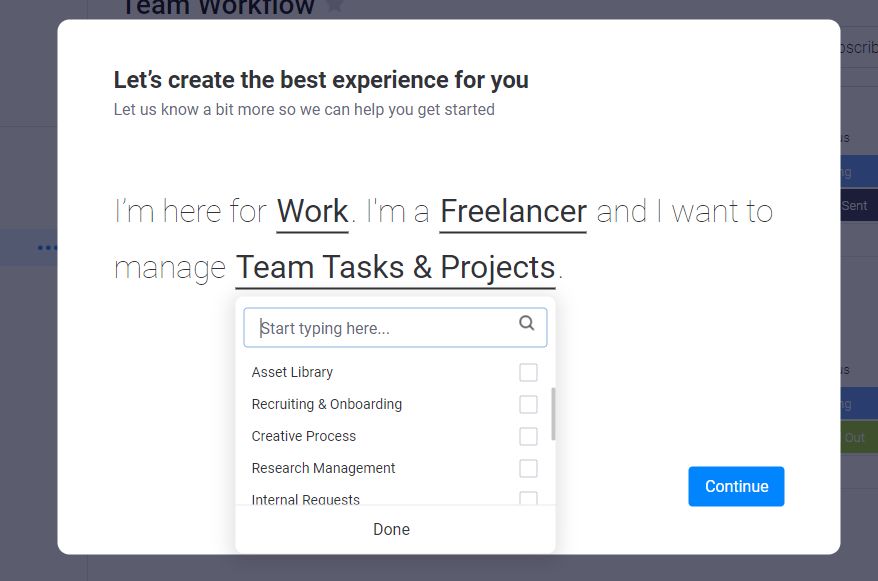Click the Continue button
Image resolution: width=878 pixels, height=581 pixels.
tap(736, 486)
